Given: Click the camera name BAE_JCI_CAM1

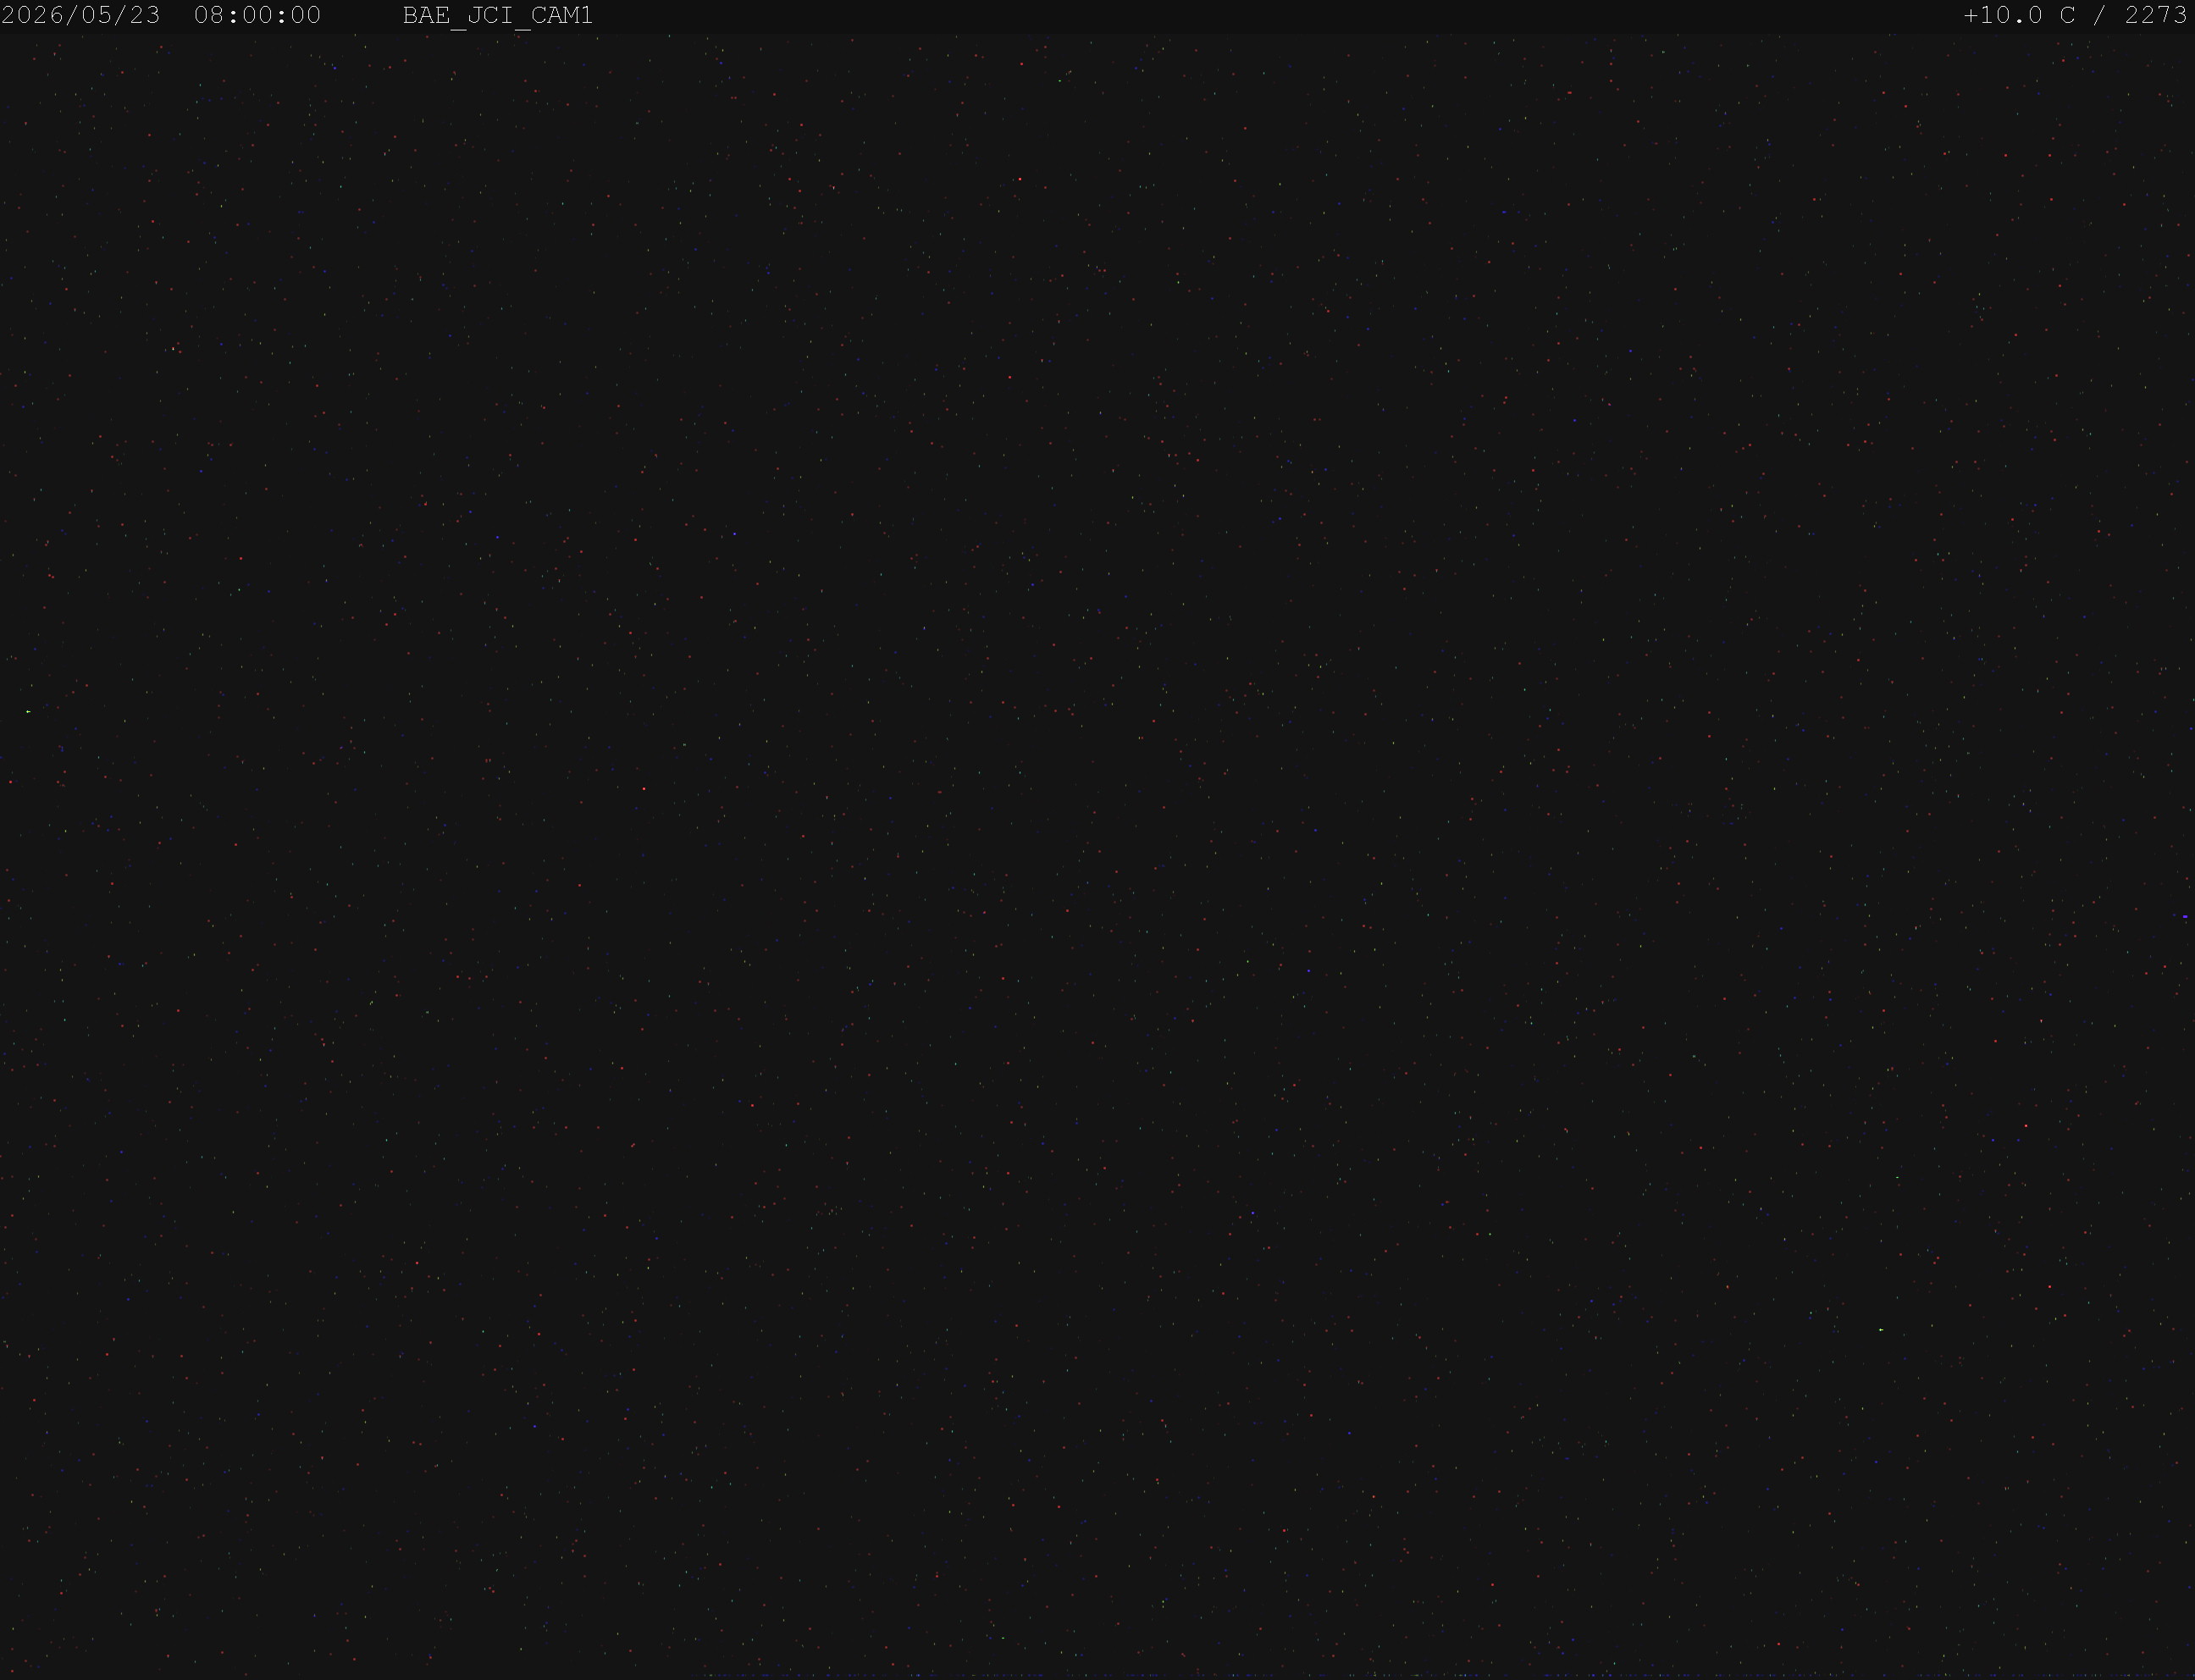Looking at the screenshot, I should 498,17.
